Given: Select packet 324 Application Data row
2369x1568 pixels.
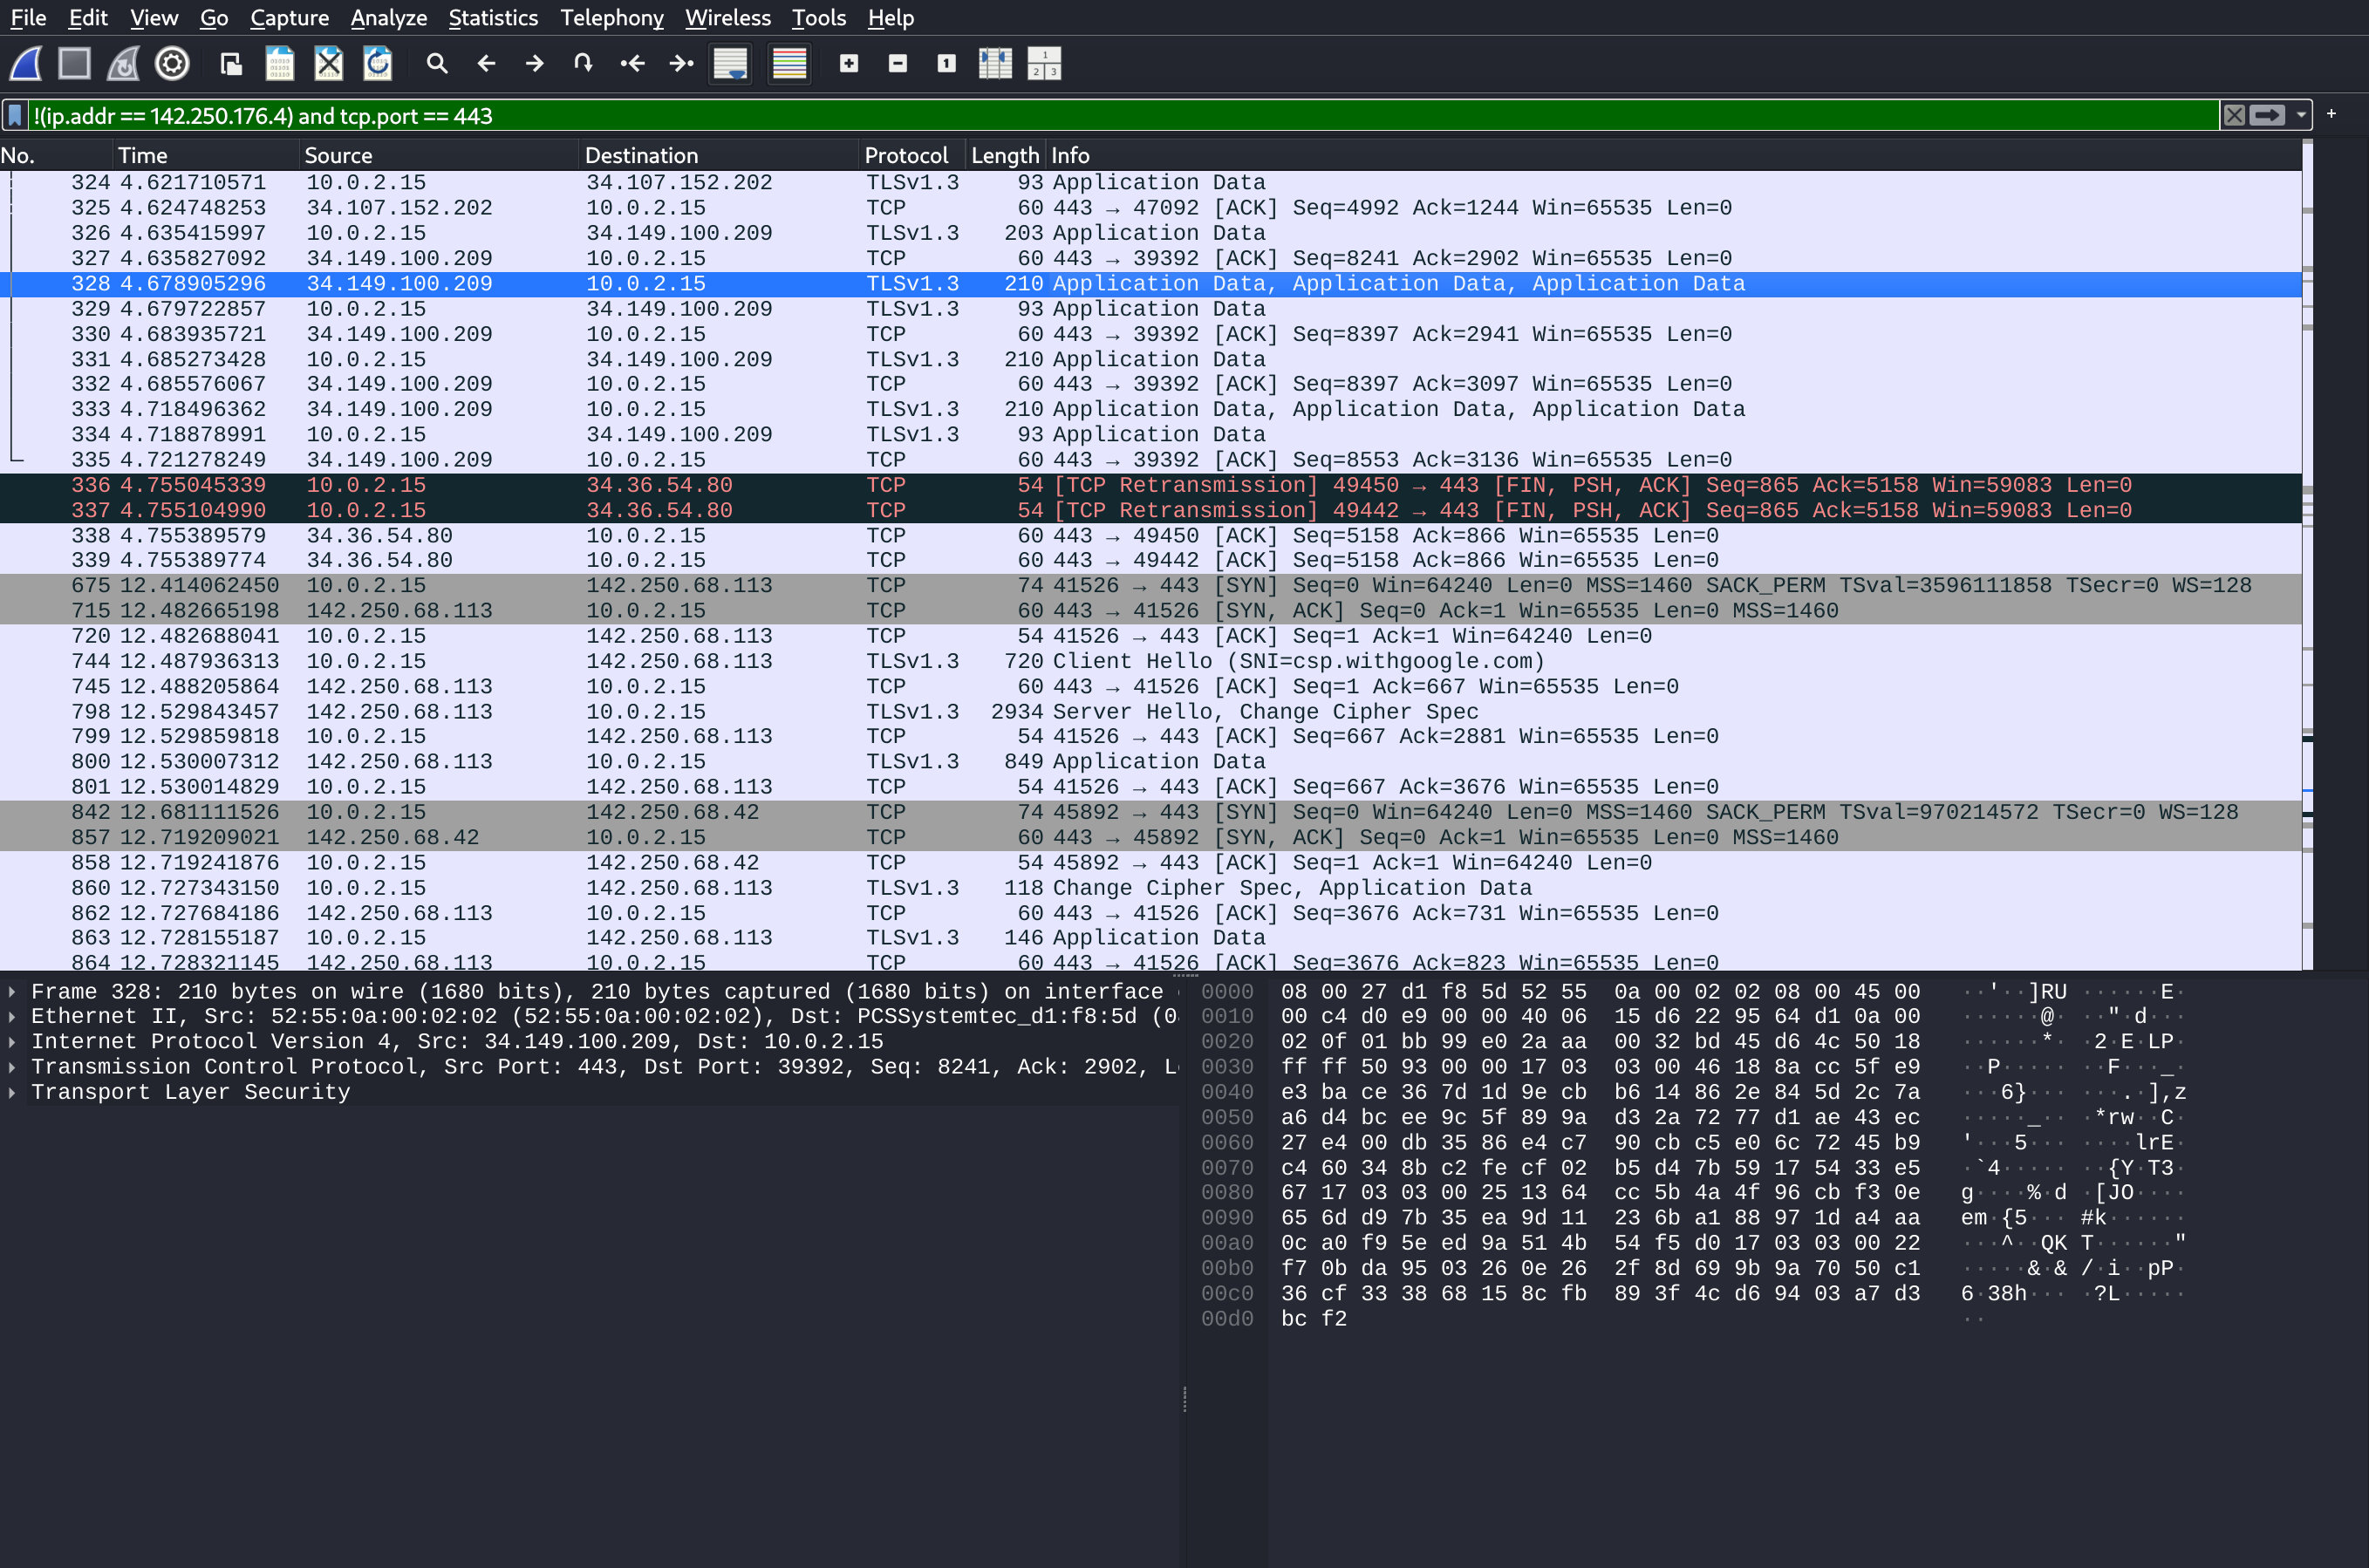Looking at the screenshot, I should click(1150, 183).
